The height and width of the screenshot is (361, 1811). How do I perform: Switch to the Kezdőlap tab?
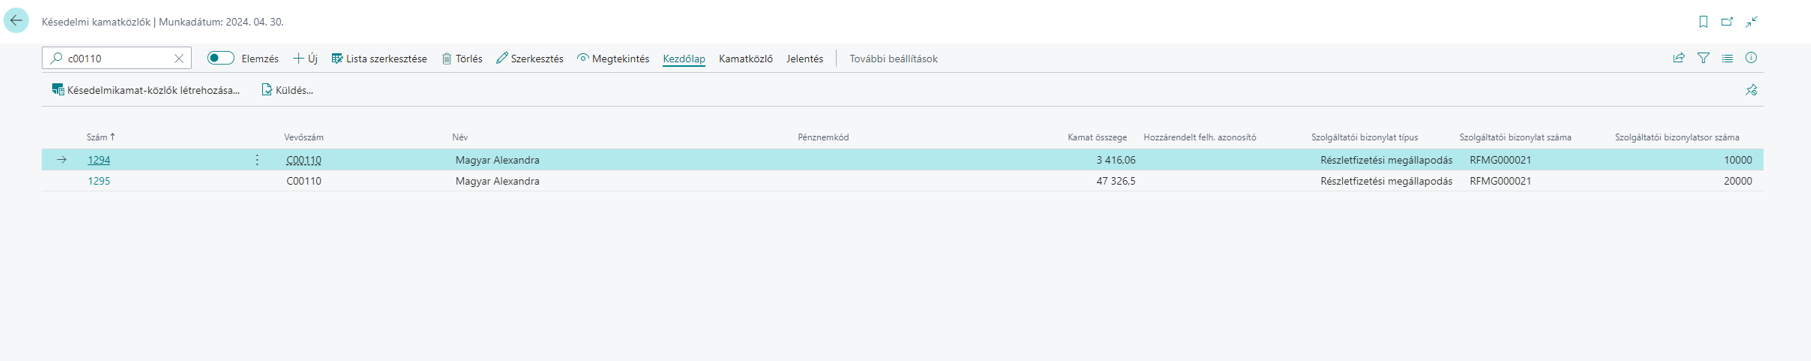click(x=684, y=59)
